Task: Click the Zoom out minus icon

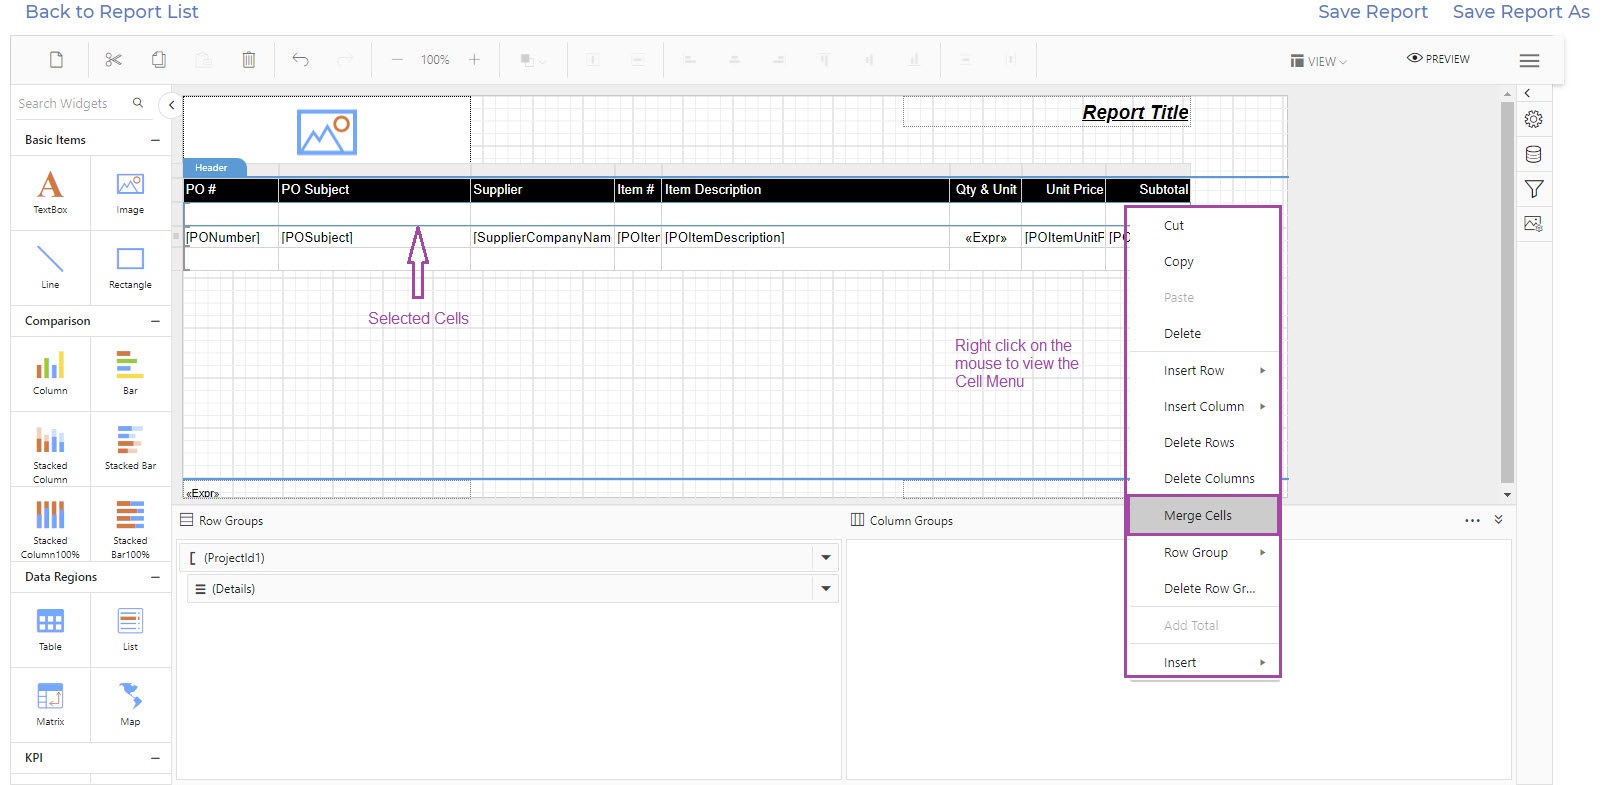Action: [x=397, y=60]
